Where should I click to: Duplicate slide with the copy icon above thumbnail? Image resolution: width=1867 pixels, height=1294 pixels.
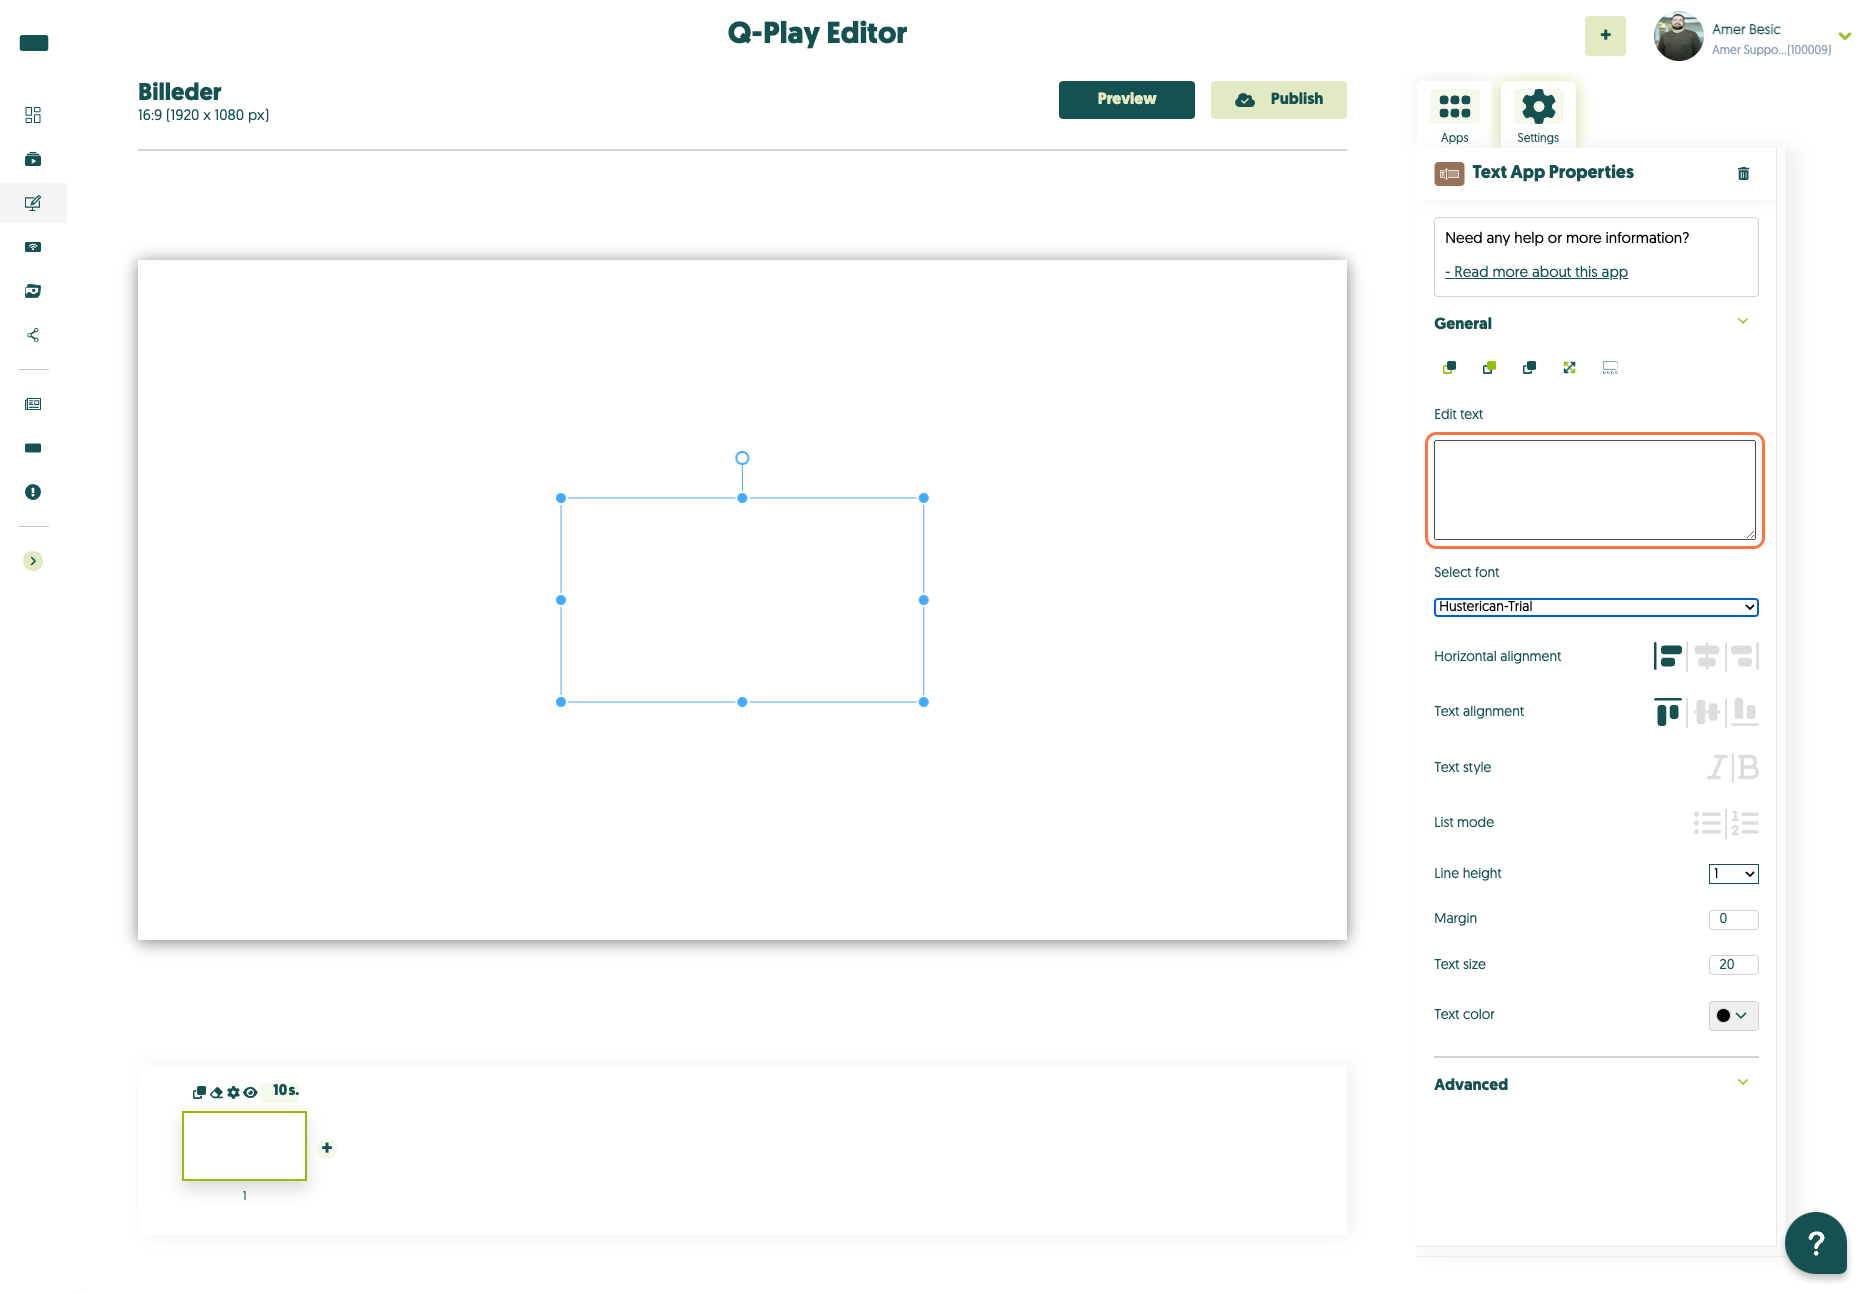click(x=199, y=1092)
